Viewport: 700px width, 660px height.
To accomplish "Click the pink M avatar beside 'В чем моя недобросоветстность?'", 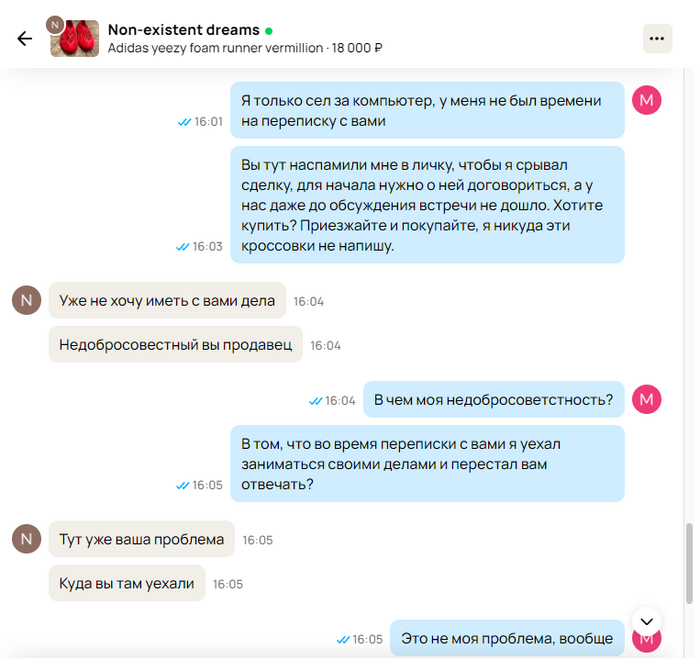I will tap(646, 399).
